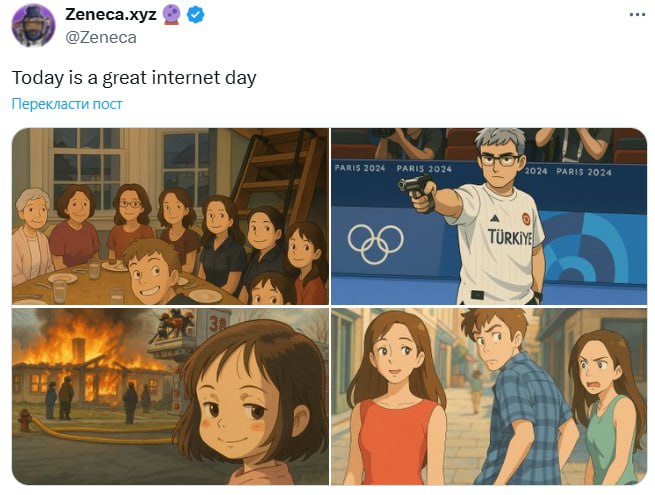Open the Zeneca.xyz profile avatar
The image size is (655, 495).
point(33,25)
